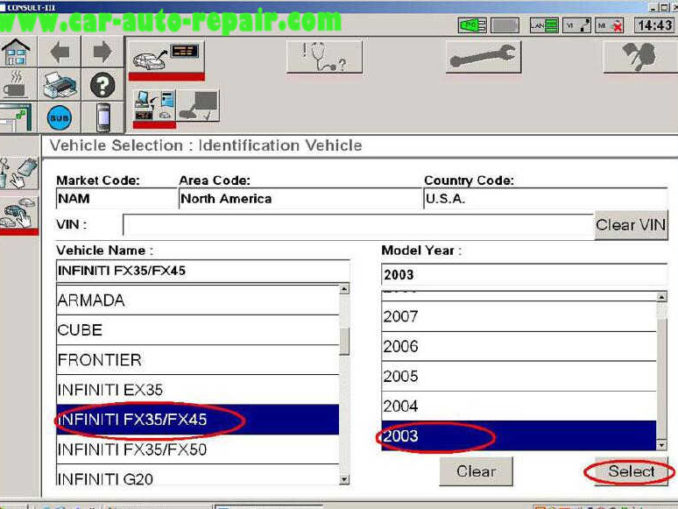Click the grey battery status indicator
The height and width of the screenshot is (509, 678).
point(505,25)
